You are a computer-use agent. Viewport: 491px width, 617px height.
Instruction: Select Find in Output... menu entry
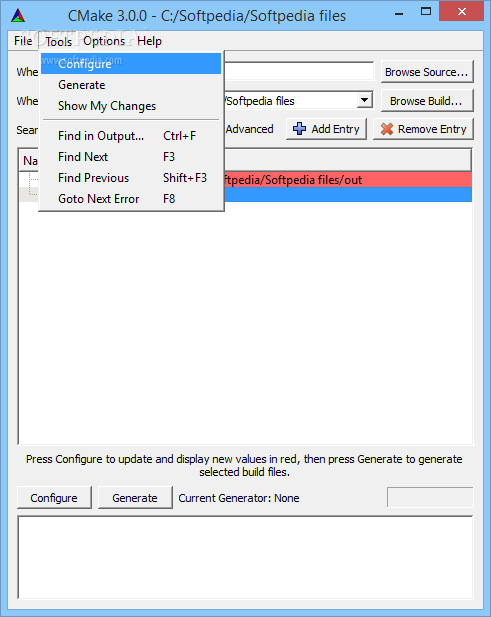point(131,136)
